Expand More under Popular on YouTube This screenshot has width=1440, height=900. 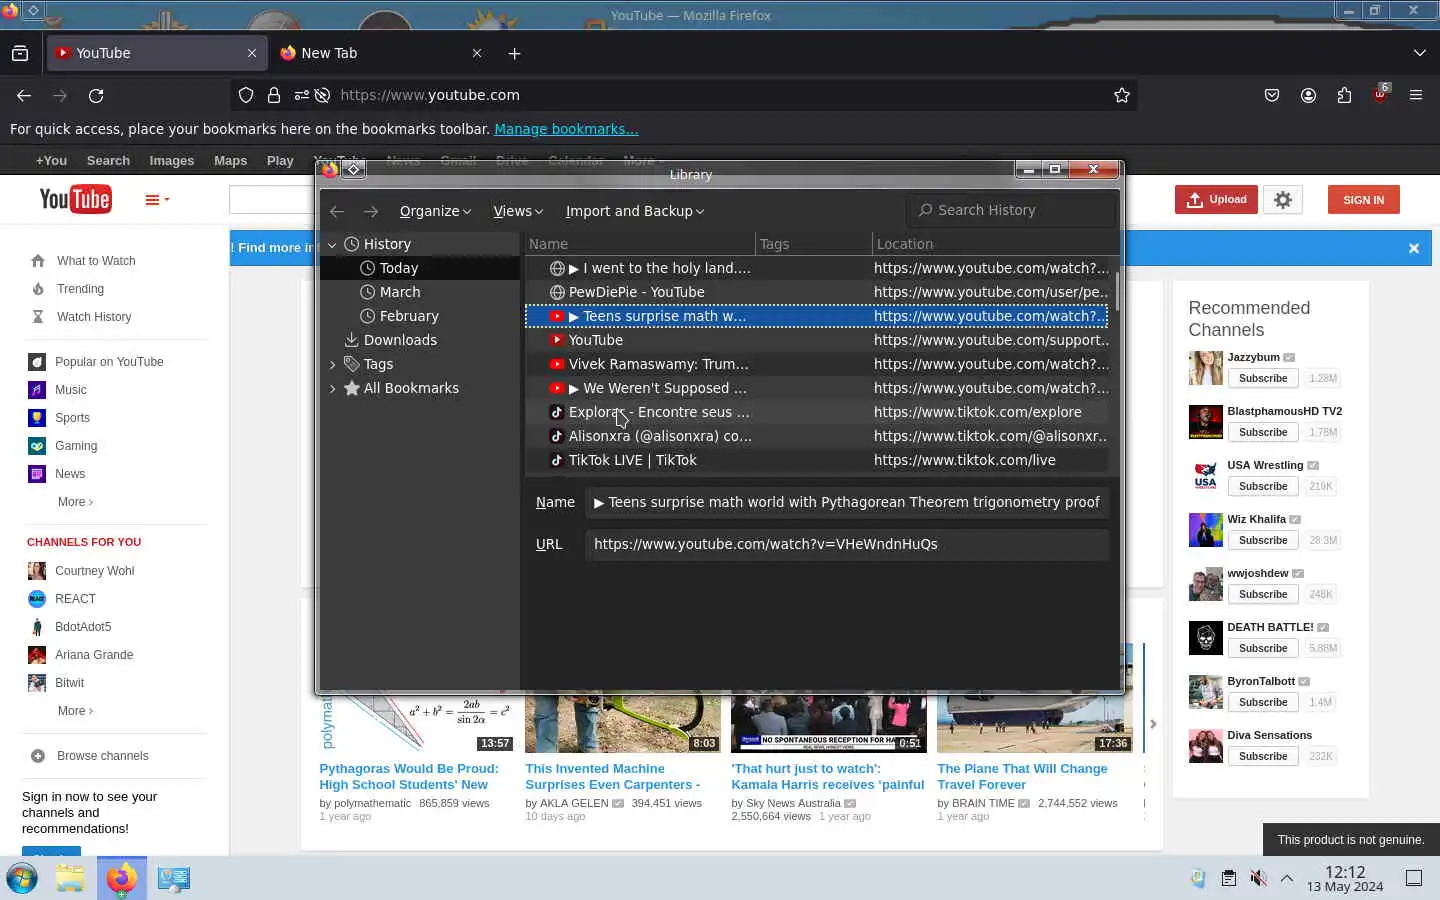[x=75, y=502]
